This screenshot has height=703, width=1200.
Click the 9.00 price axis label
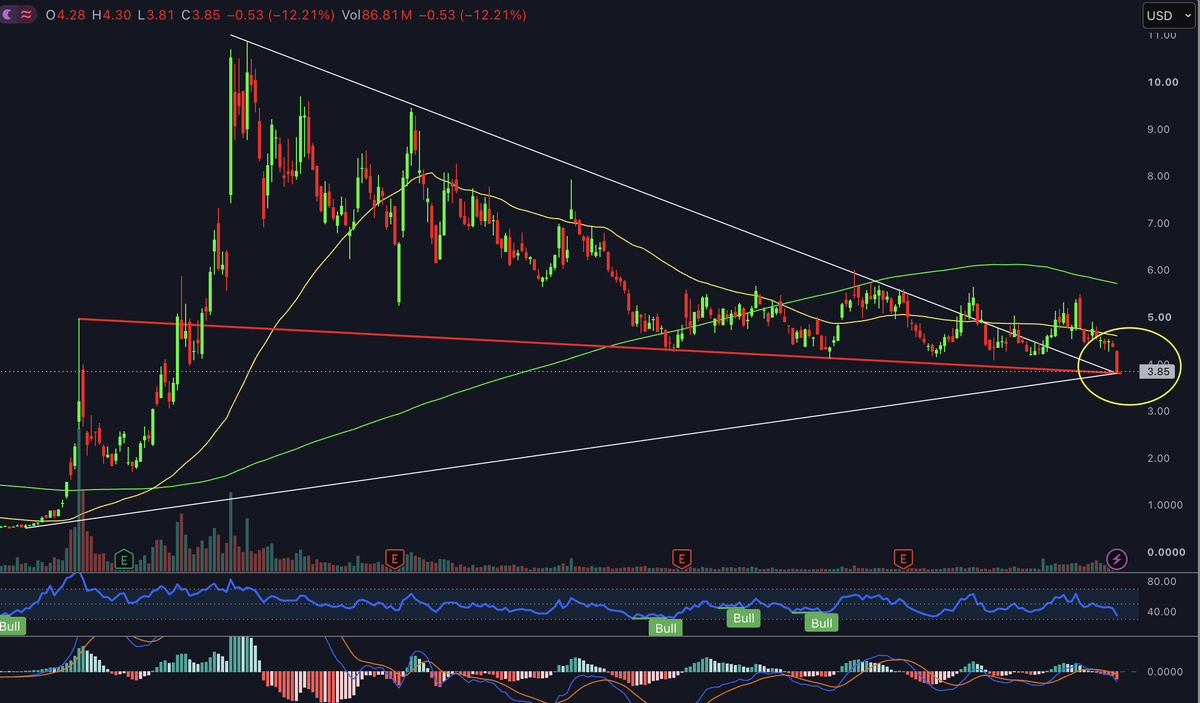point(1158,129)
